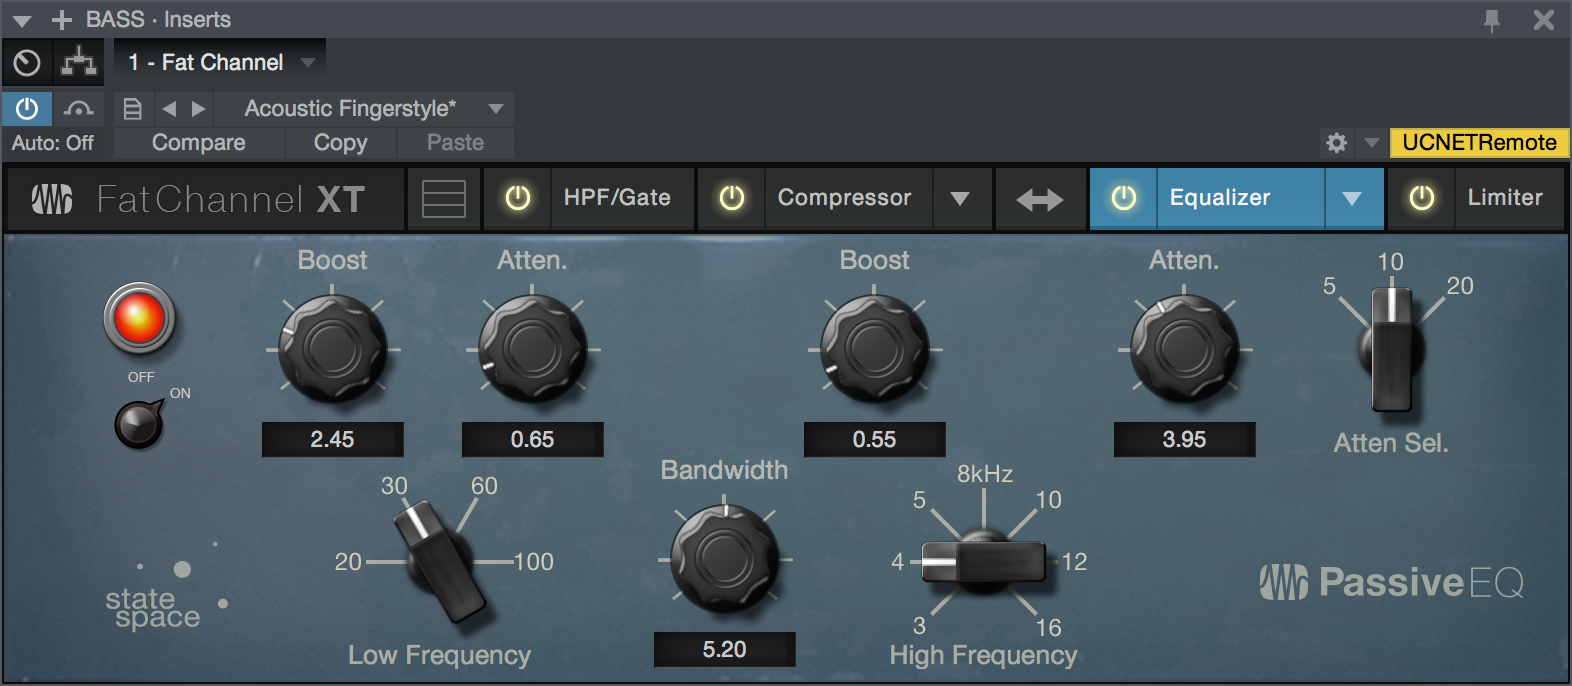Set Low Frequency to 60
Screen dimensions: 1572x686
point(485,486)
